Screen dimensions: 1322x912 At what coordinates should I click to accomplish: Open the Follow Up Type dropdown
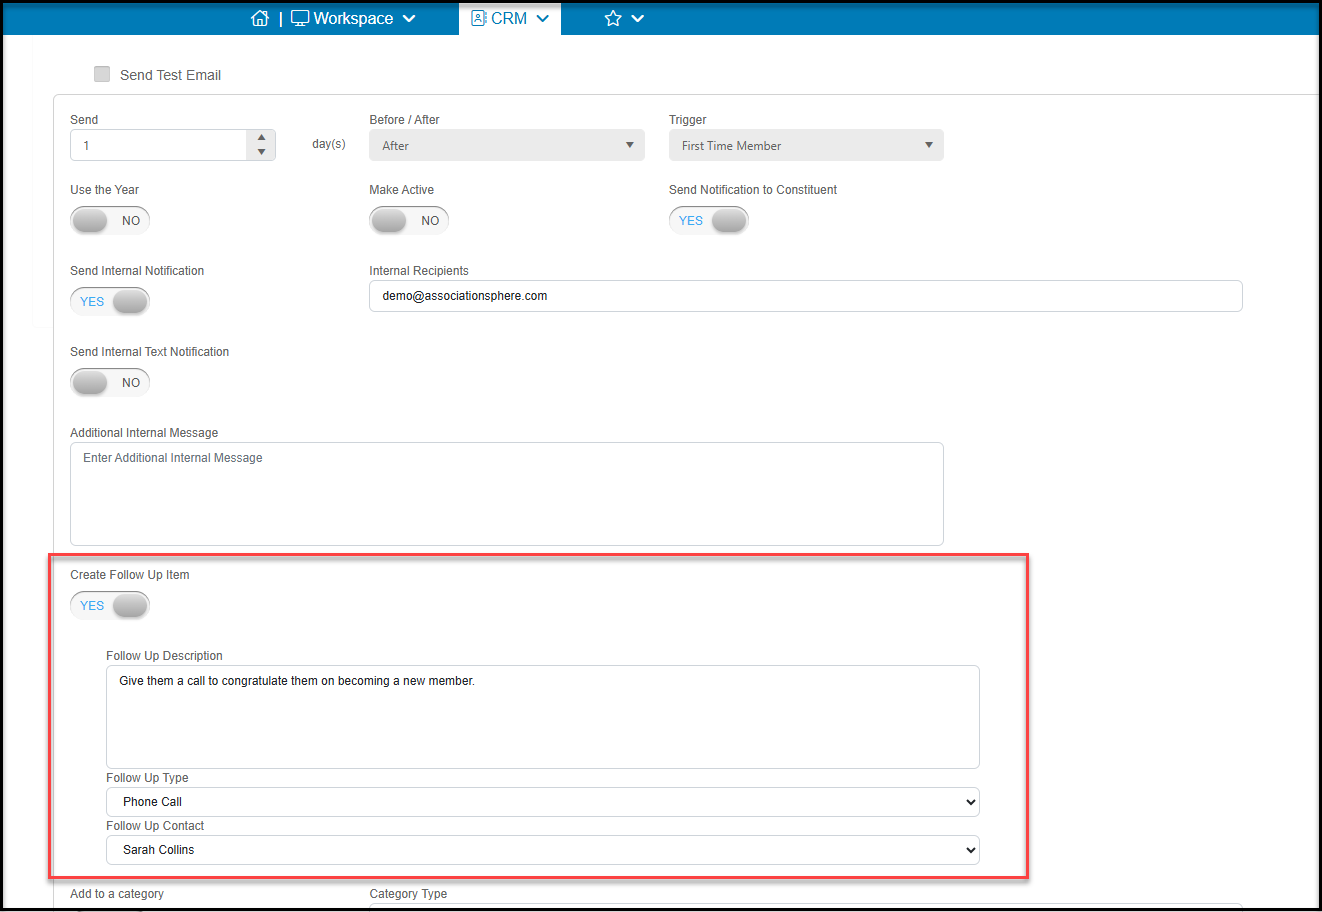[543, 802]
